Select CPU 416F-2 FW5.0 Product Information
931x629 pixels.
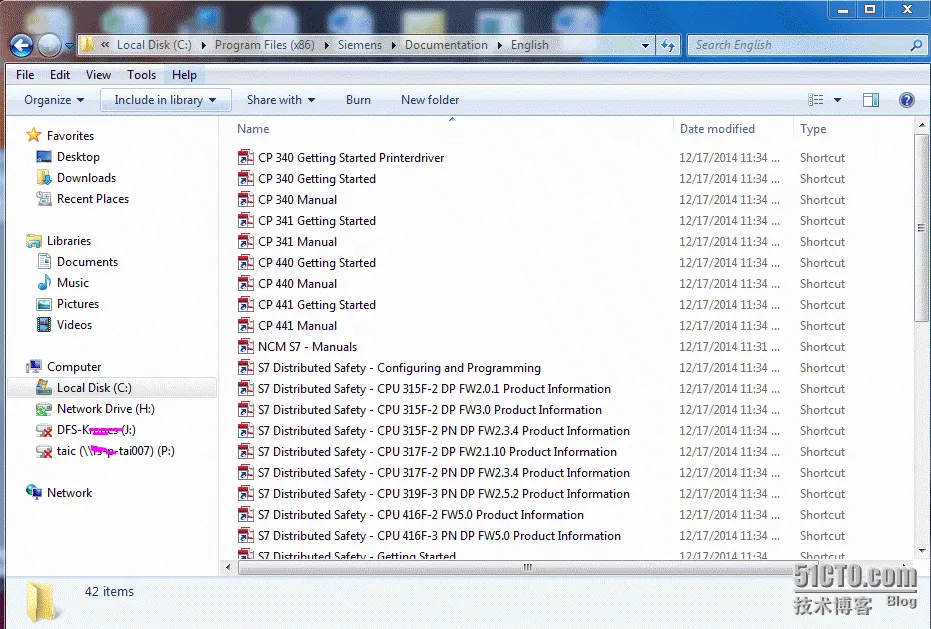[420, 515]
